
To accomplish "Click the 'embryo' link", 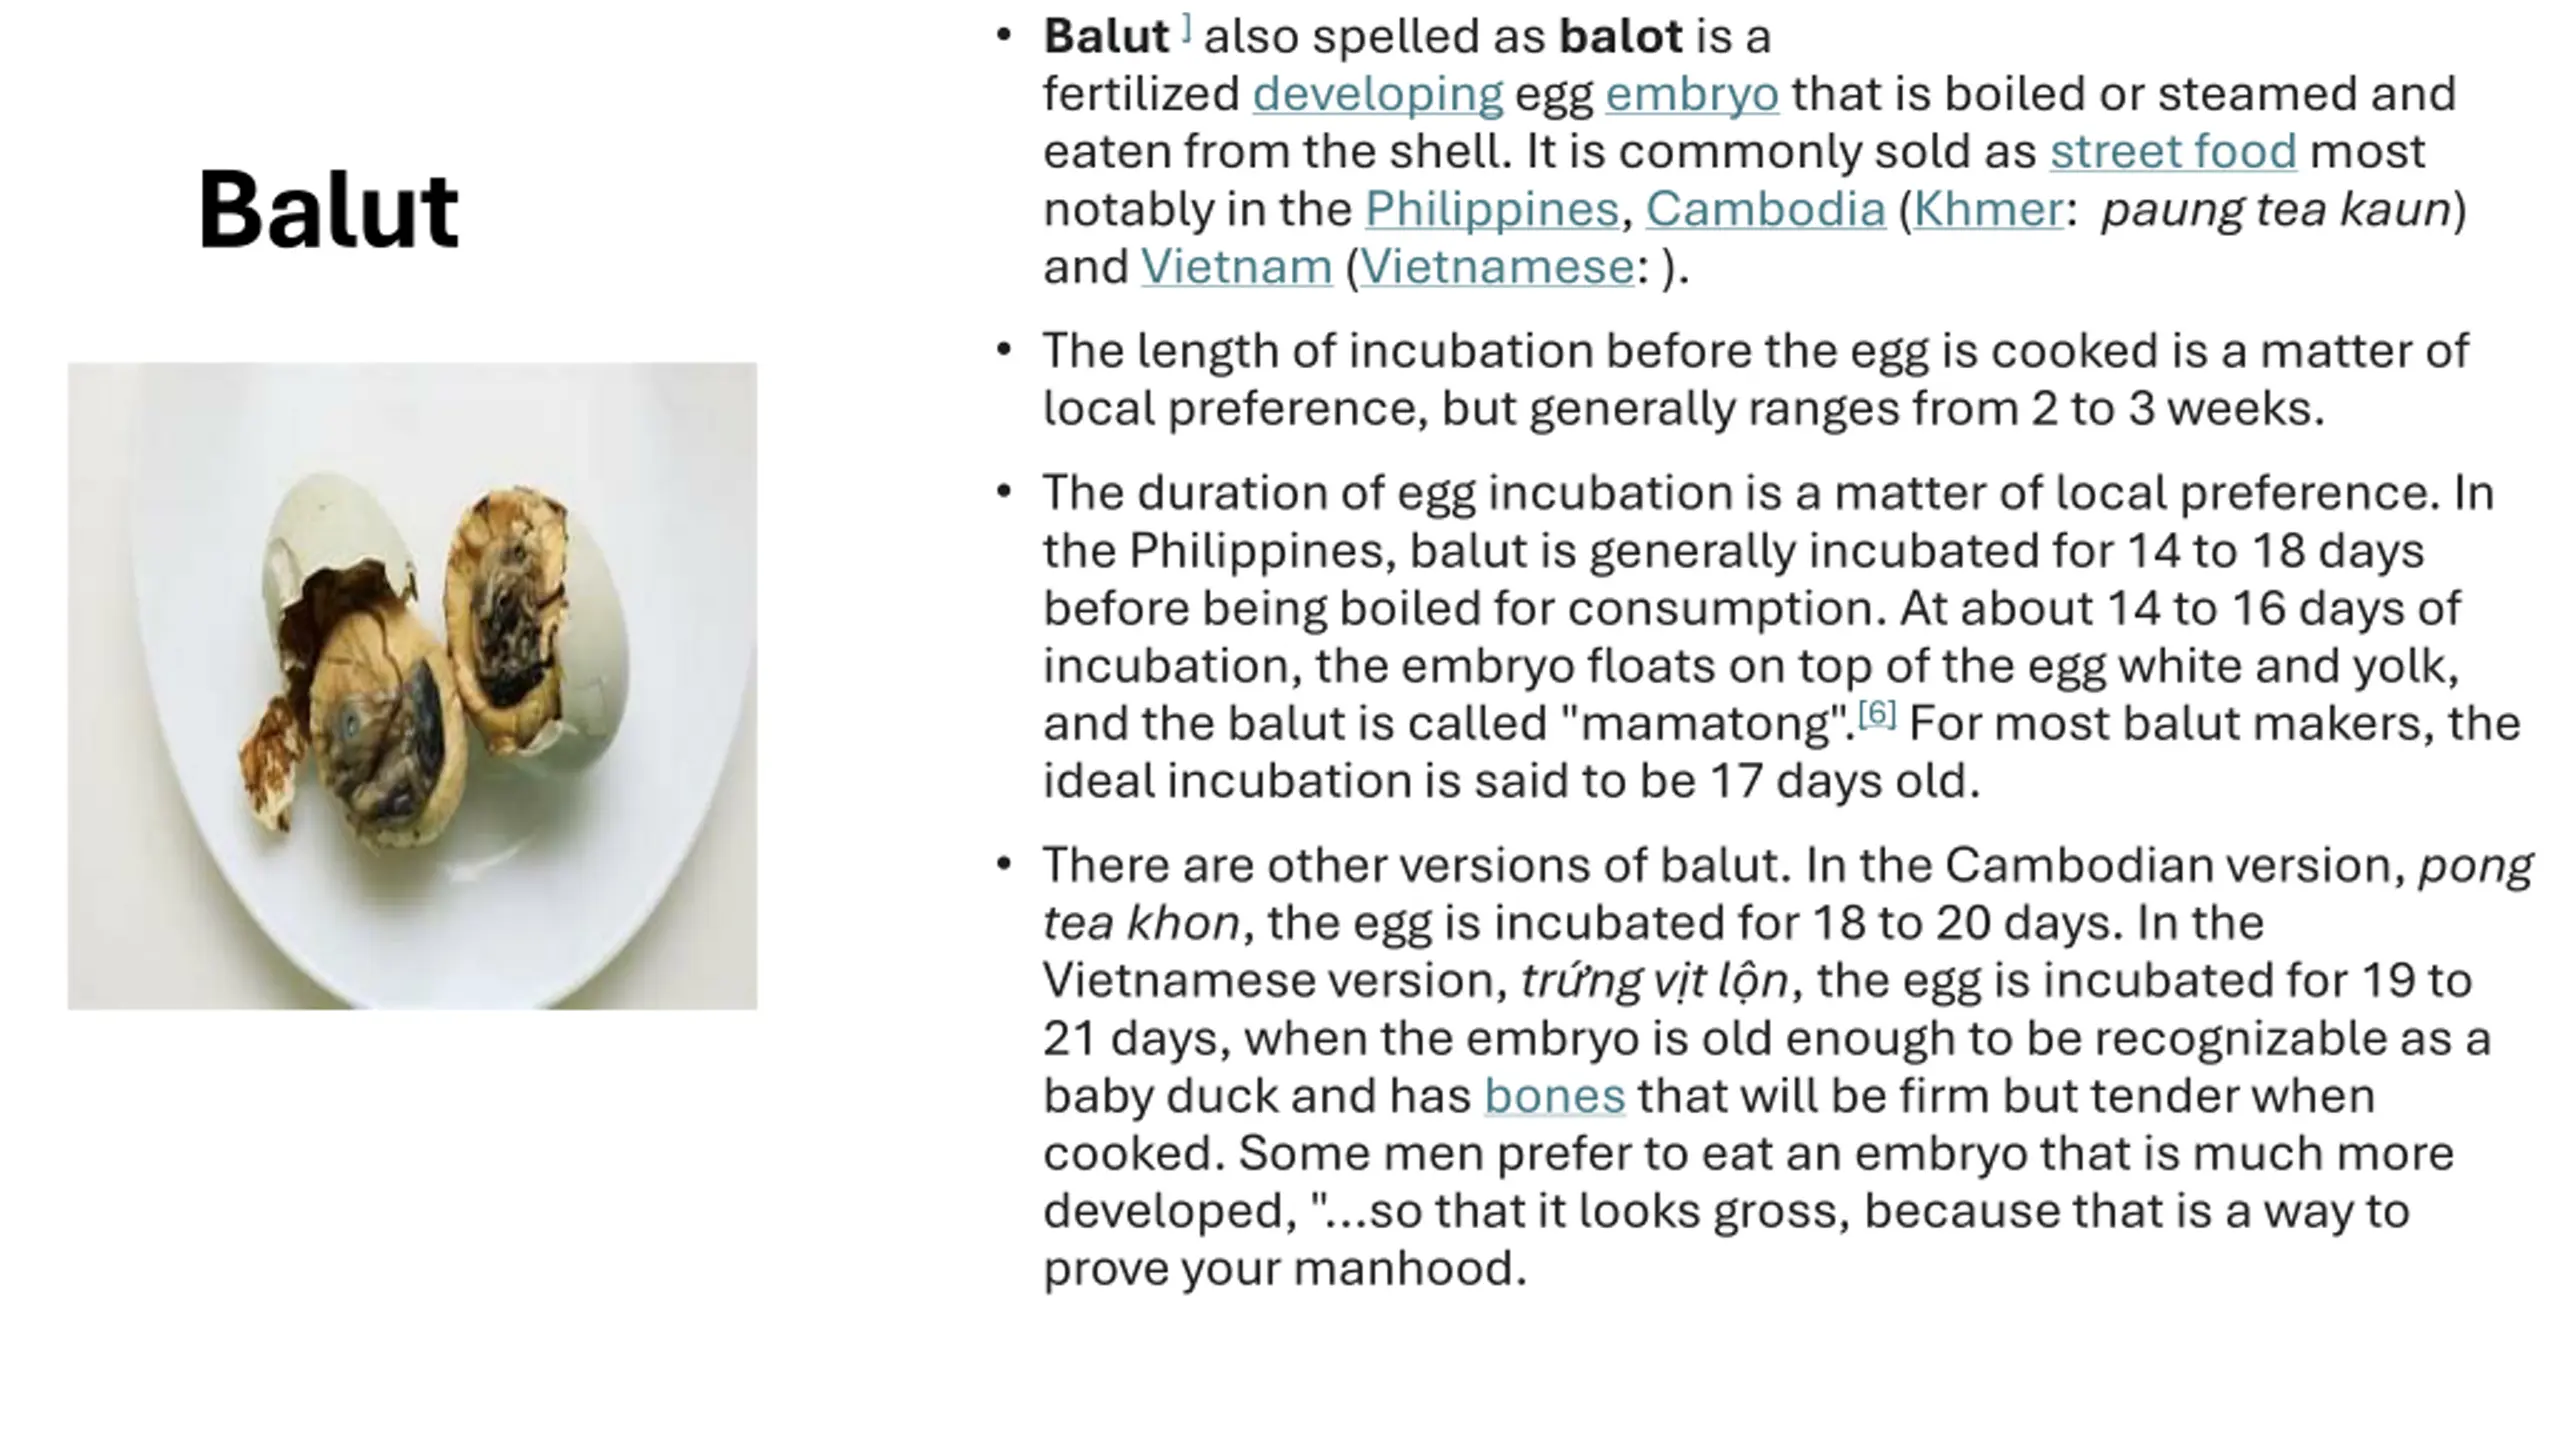I will point(1692,95).
